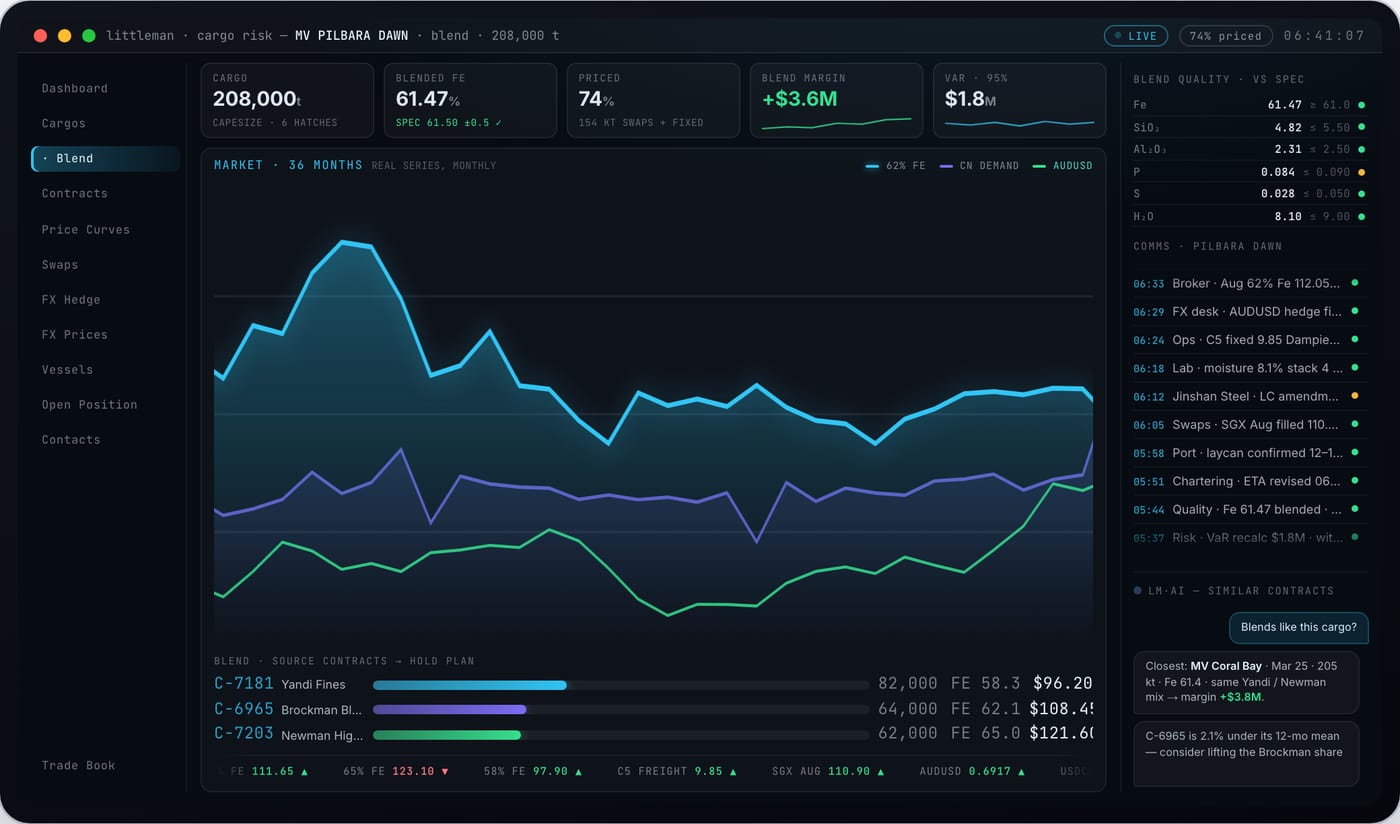The height and width of the screenshot is (824, 1400).
Task: Click the 'Blends like this cargo?' chip
Action: [x=1298, y=628]
